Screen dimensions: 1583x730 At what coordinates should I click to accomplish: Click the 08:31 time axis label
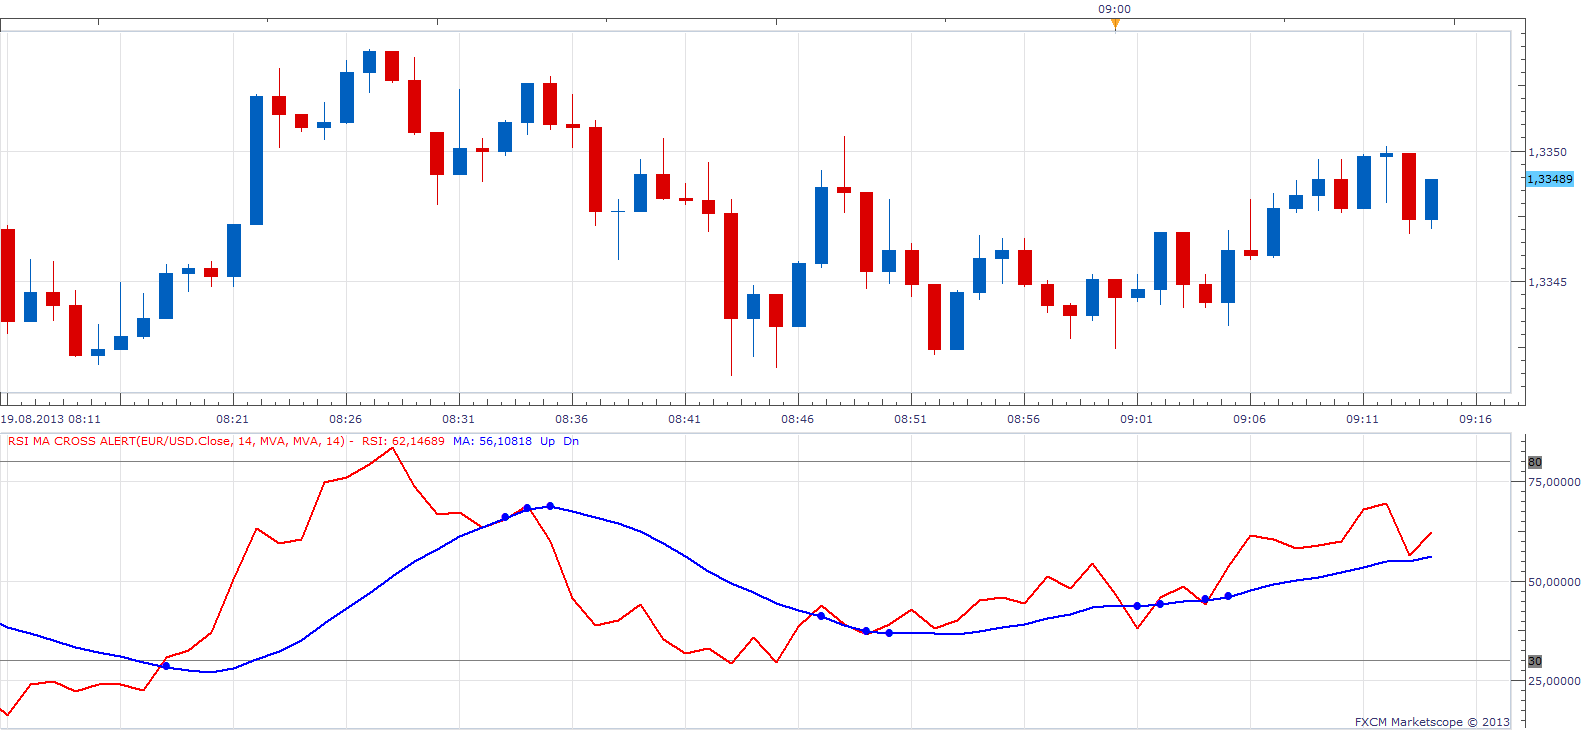pyautogui.click(x=458, y=419)
